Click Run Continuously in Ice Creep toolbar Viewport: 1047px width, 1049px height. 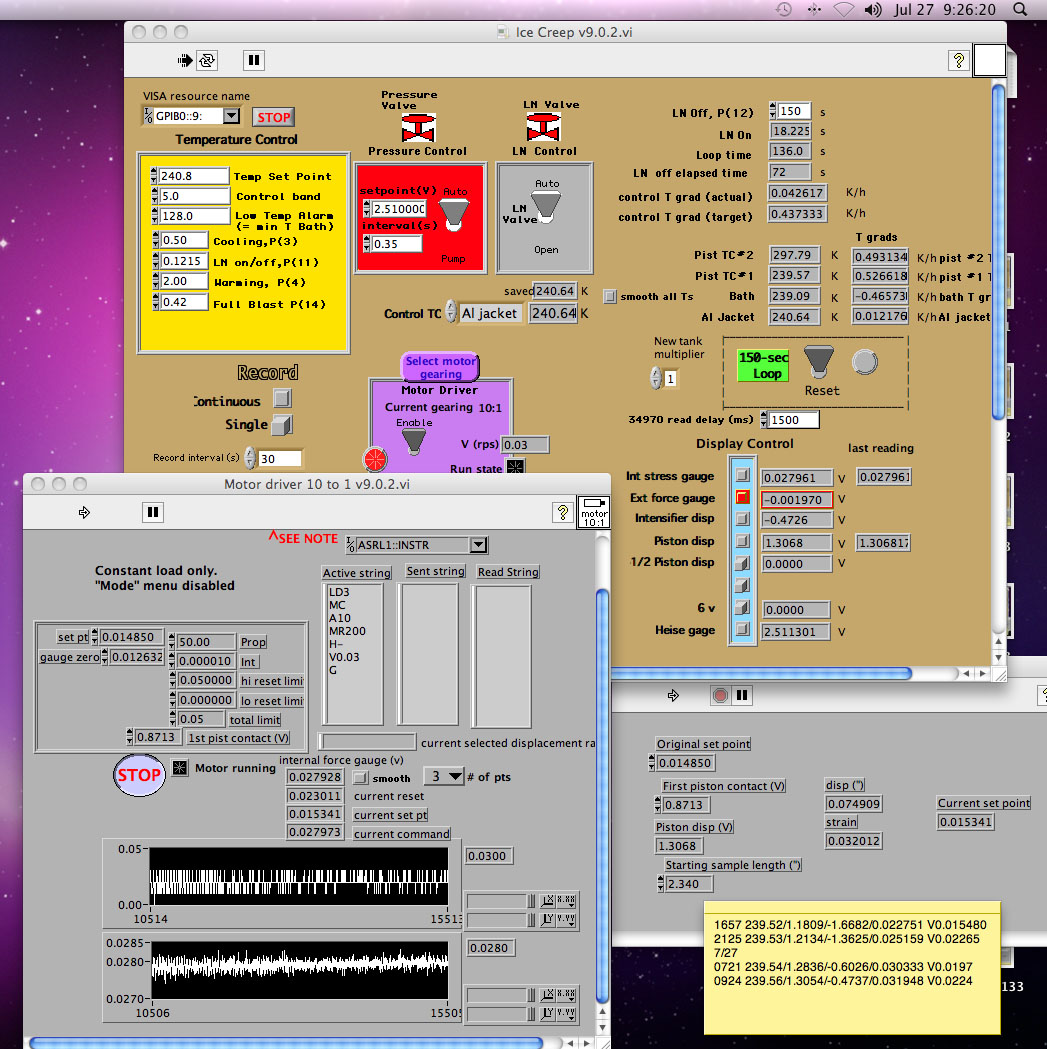[206, 60]
